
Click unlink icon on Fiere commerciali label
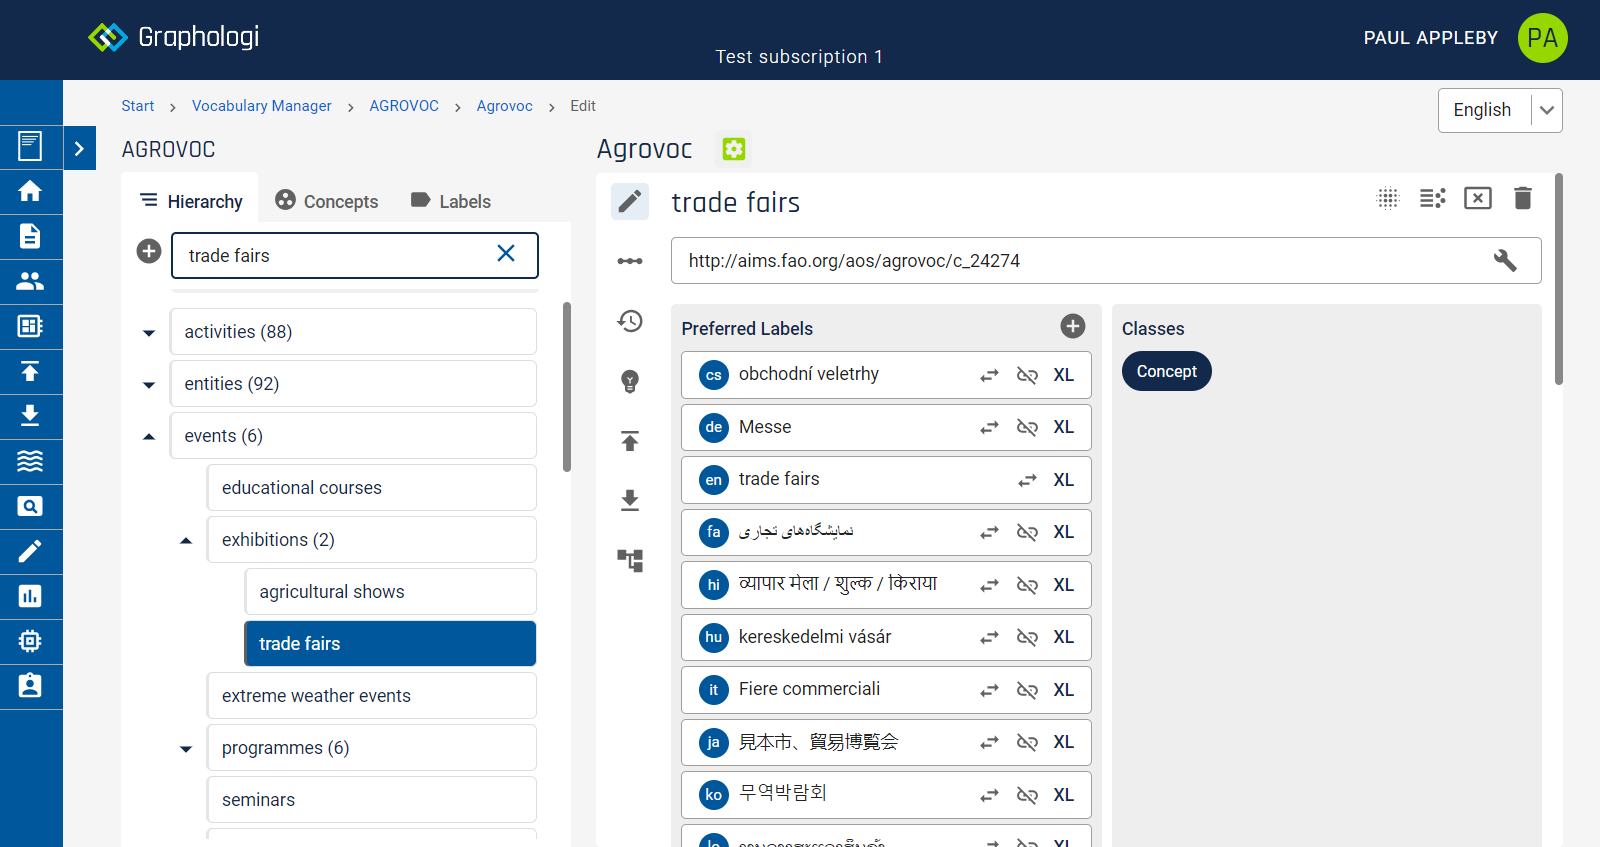pos(1027,690)
